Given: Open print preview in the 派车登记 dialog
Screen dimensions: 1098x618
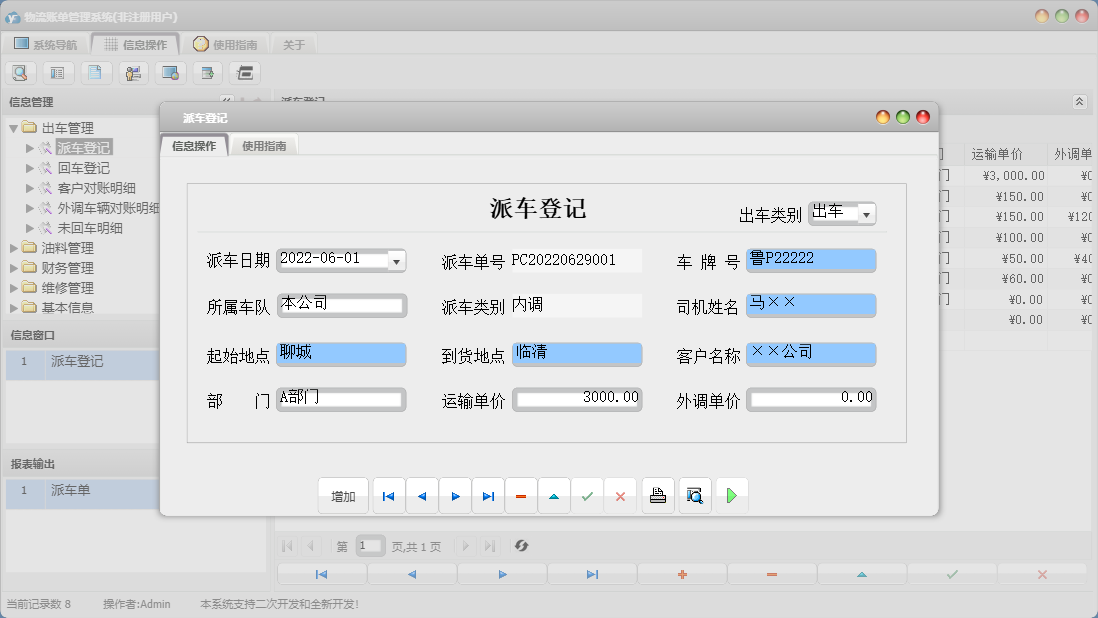Looking at the screenshot, I should click(x=694, y=495).
